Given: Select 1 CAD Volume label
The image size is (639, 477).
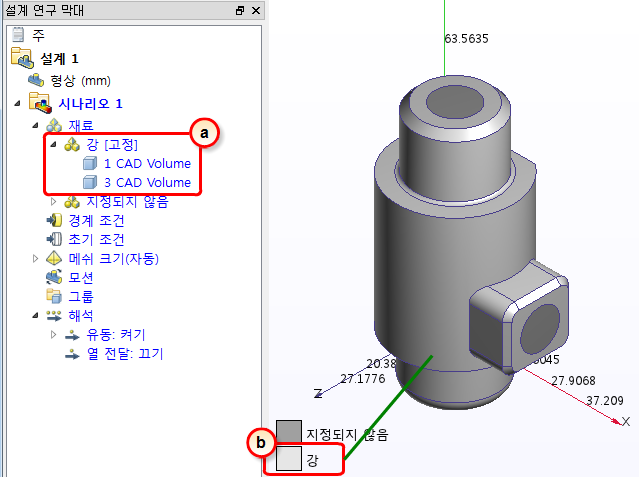Looking at the screenshot, I should [x=147, y=163].
